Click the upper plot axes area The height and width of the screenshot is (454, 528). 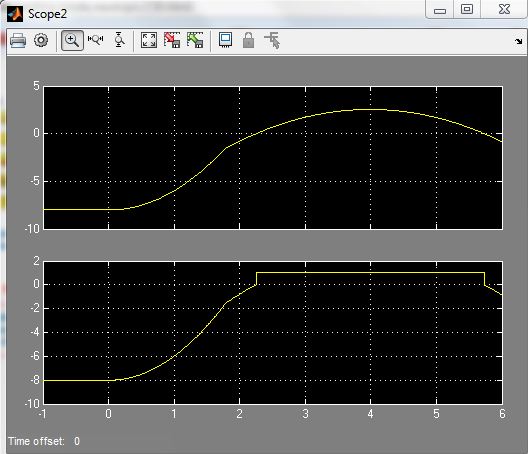(273, 158)
